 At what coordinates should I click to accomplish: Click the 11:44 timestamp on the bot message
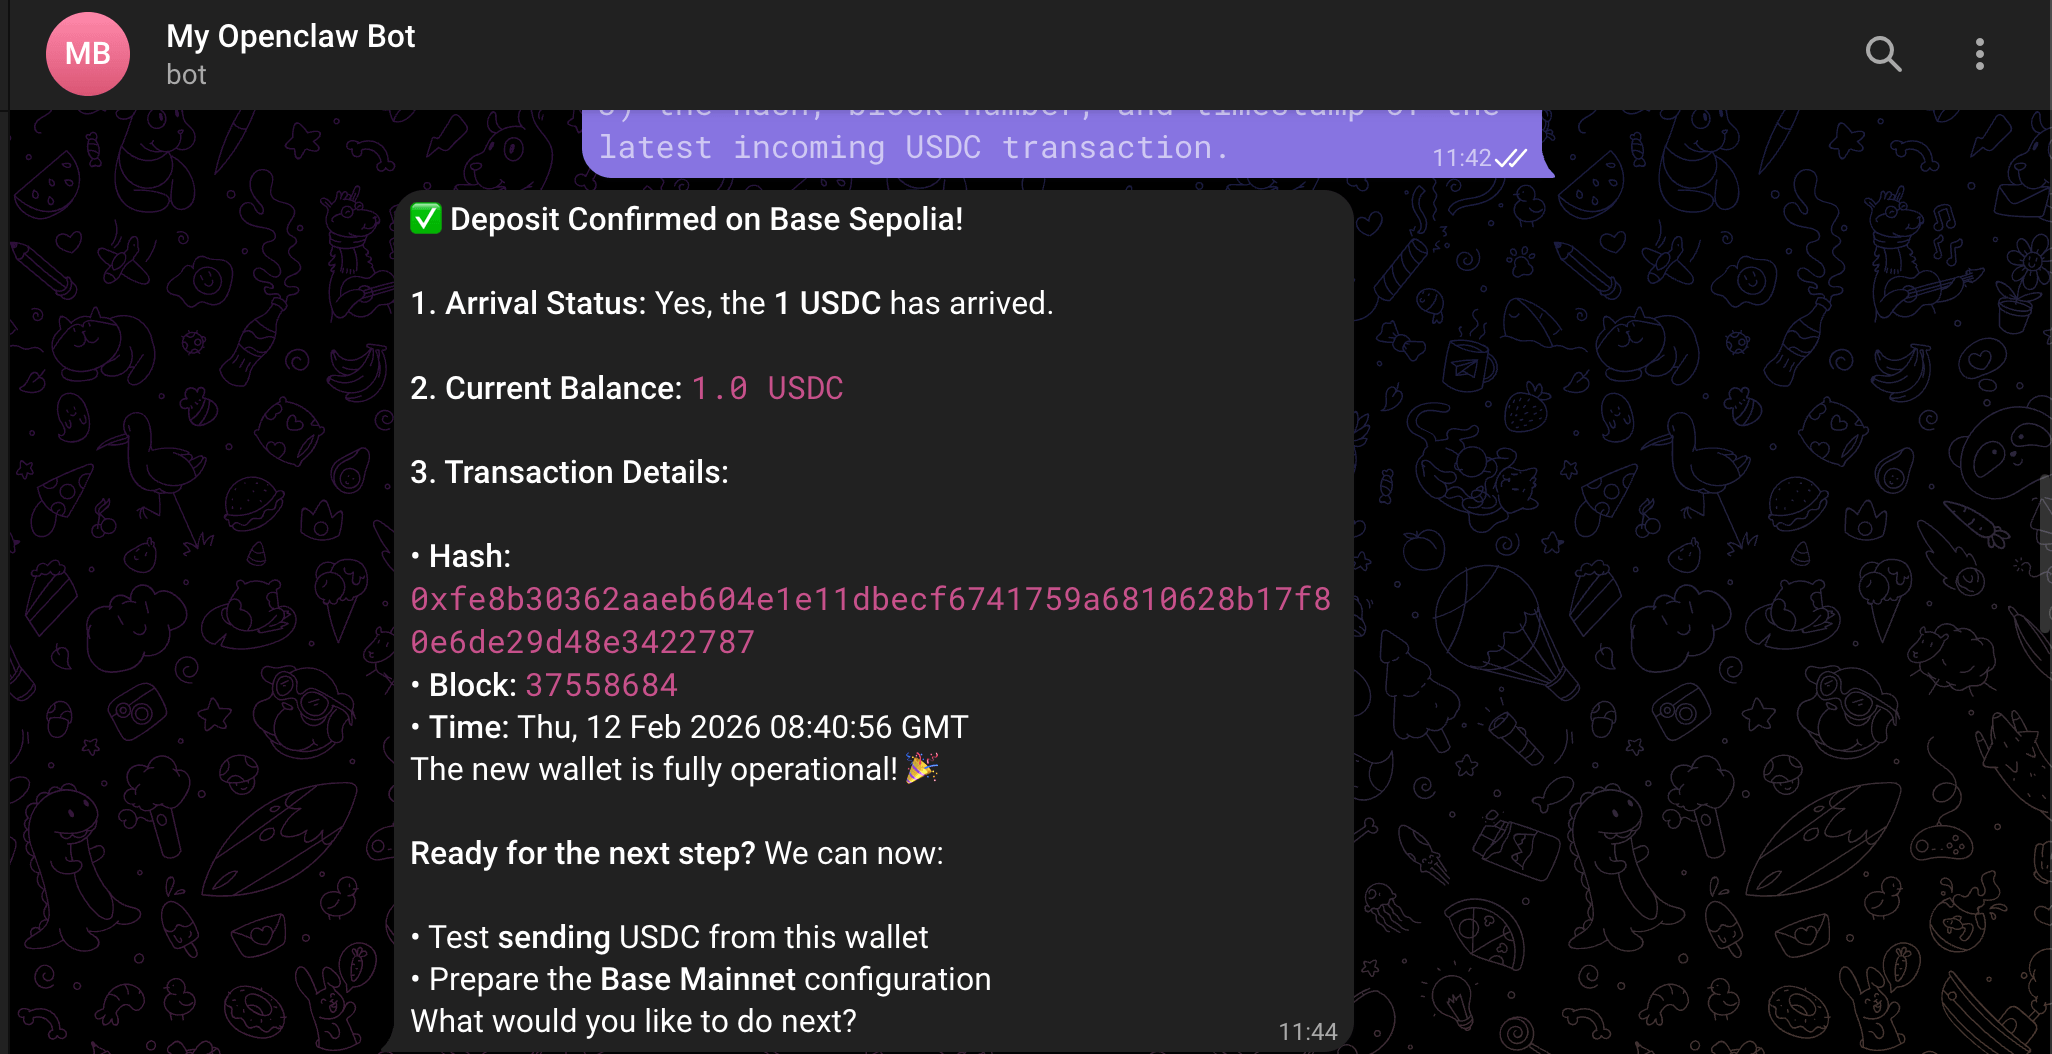(1308, 1031)
